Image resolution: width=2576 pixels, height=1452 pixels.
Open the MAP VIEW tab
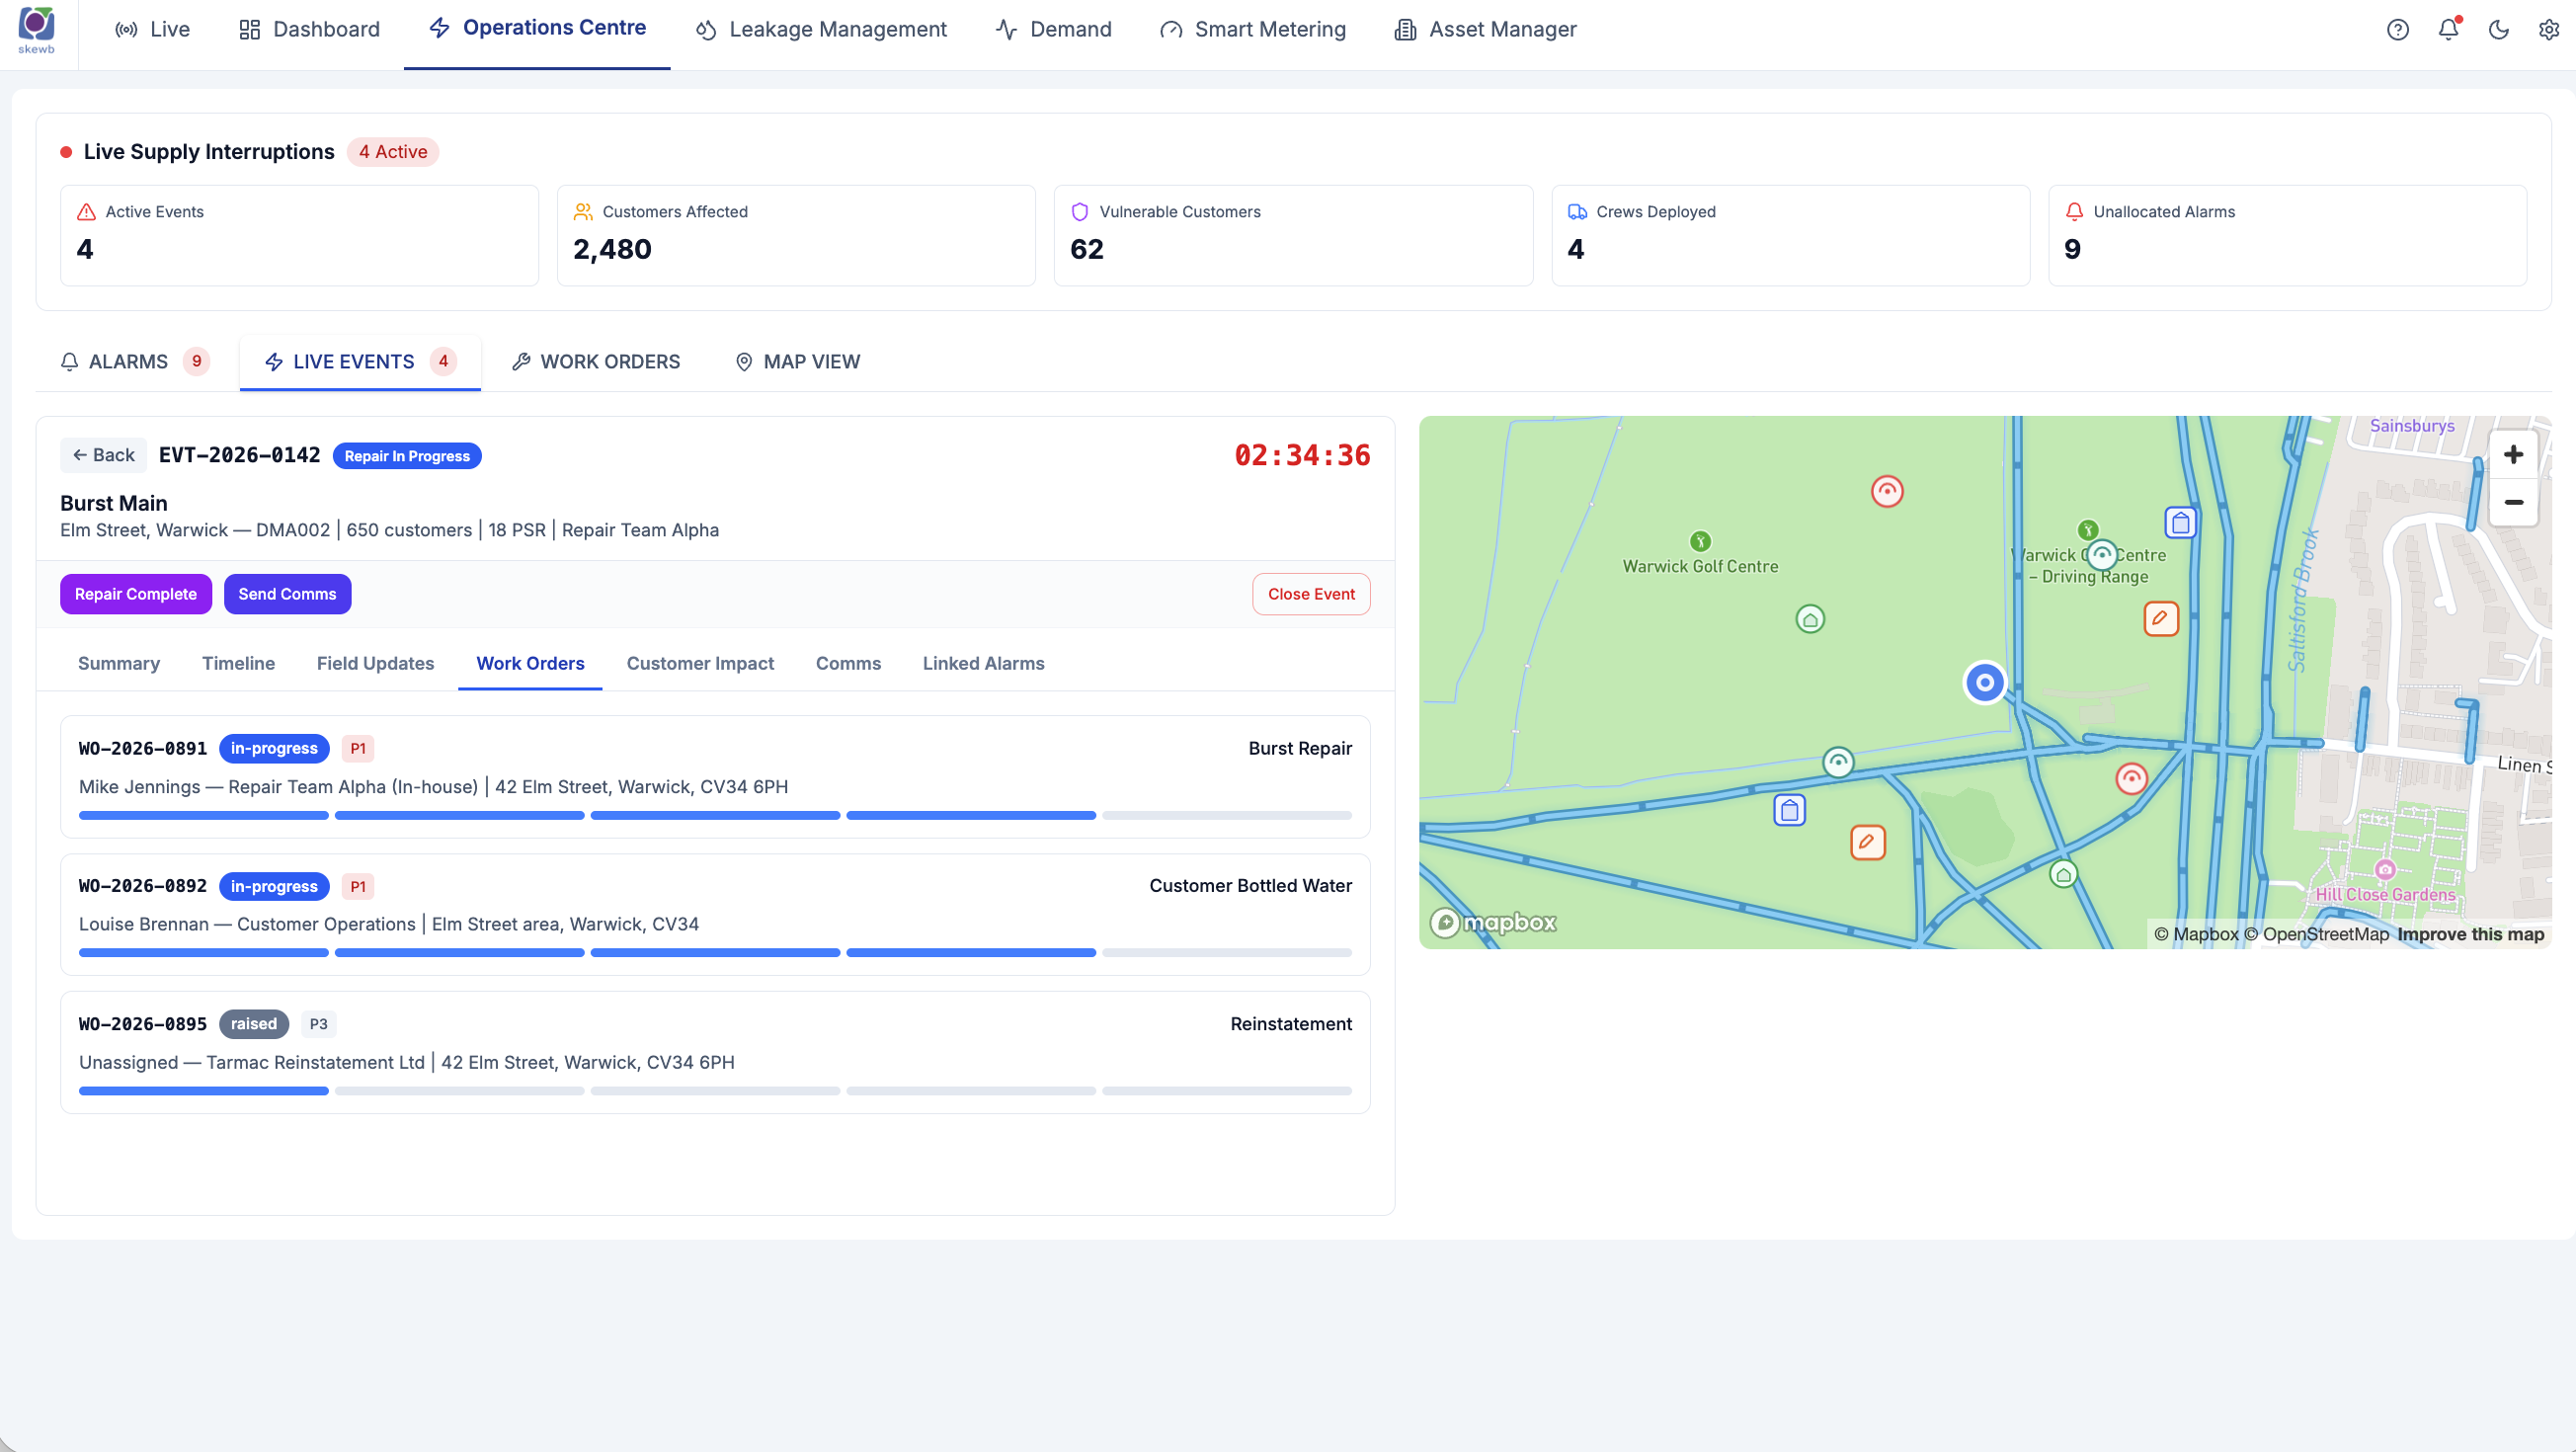(x=798, y=362)
